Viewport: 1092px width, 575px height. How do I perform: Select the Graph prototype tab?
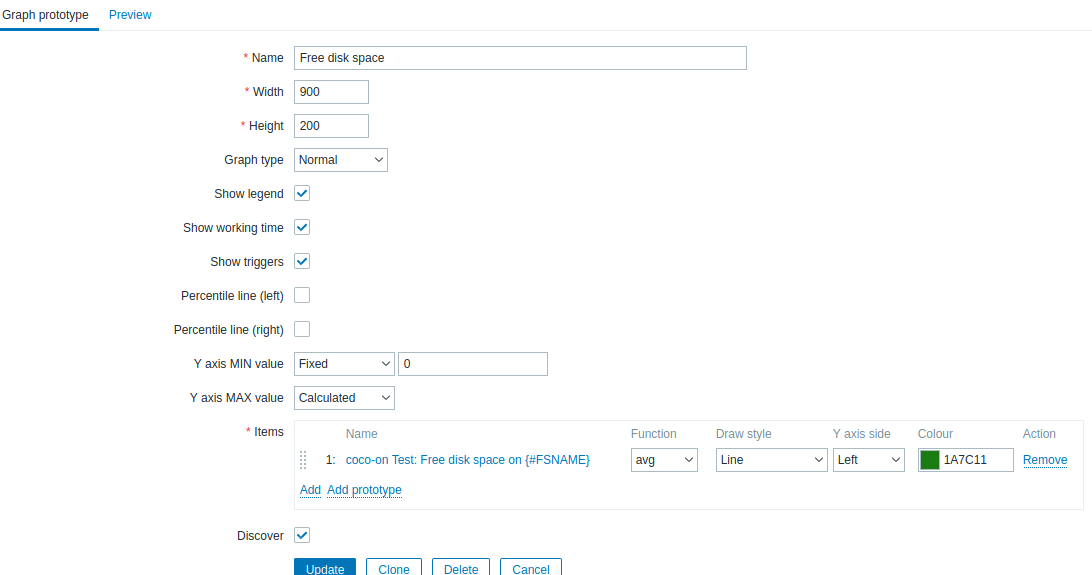pos(46,15)
